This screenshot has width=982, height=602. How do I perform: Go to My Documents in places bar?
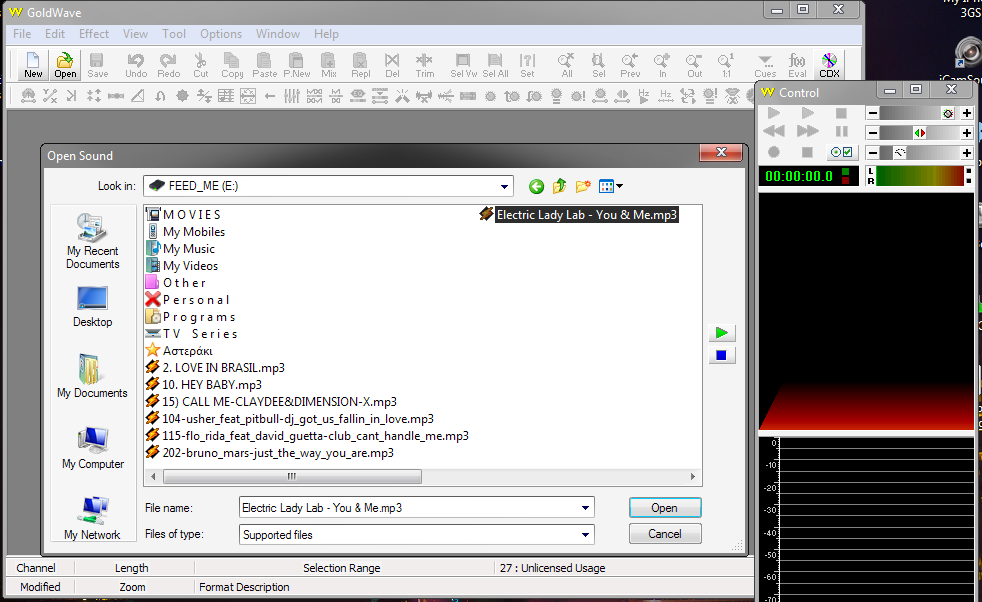pyautogui.click(x=92, y=376)
